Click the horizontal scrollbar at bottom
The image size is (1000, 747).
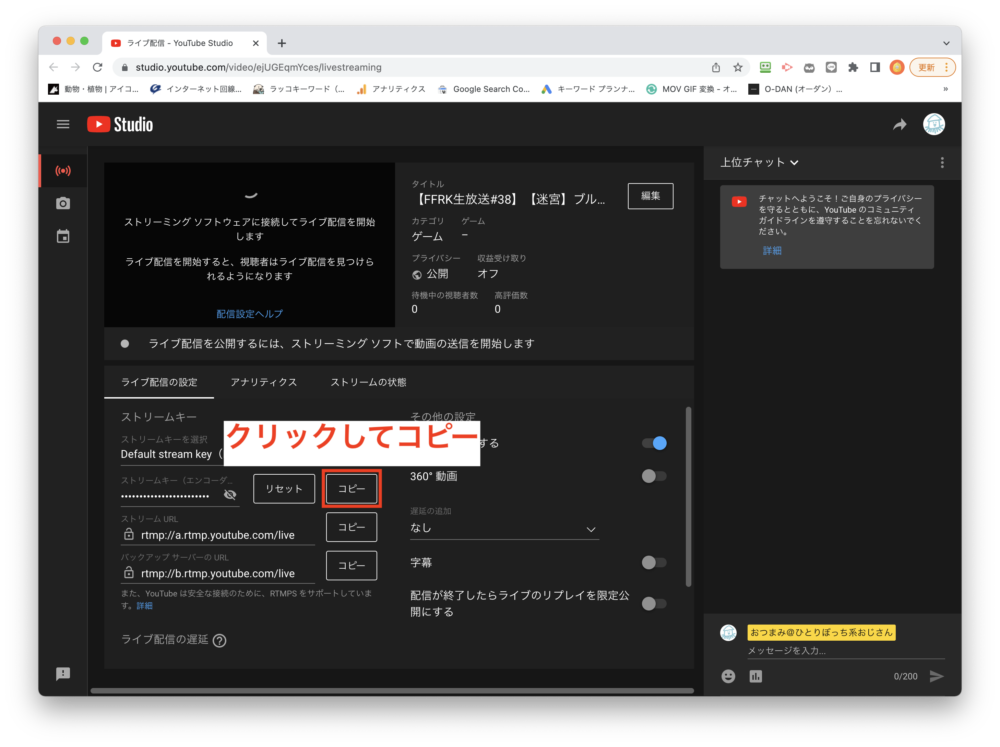(392, 690)
